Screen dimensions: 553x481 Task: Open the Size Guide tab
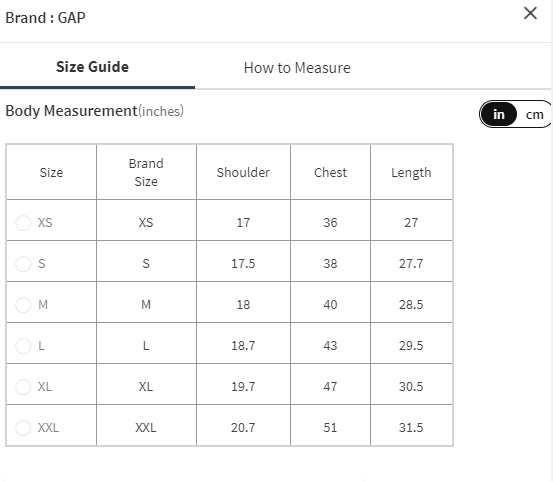(x=92, y=67)
